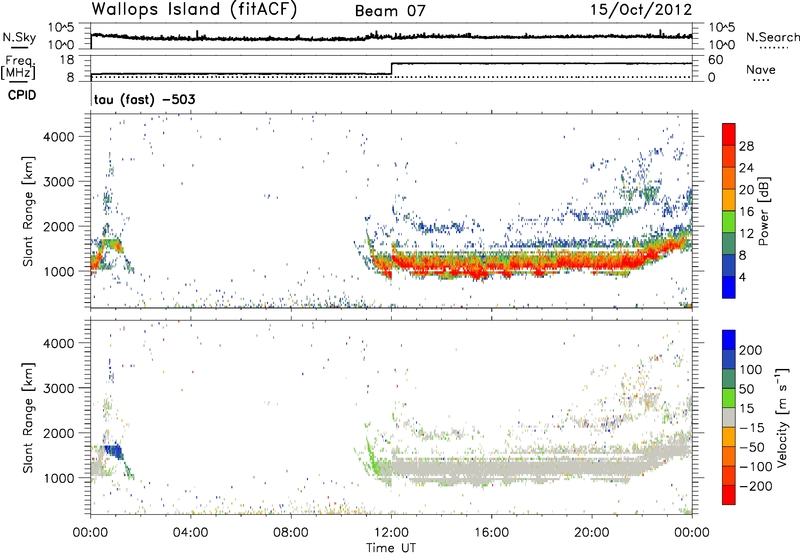Click the '16' power colorbar label

coord(746,212)
